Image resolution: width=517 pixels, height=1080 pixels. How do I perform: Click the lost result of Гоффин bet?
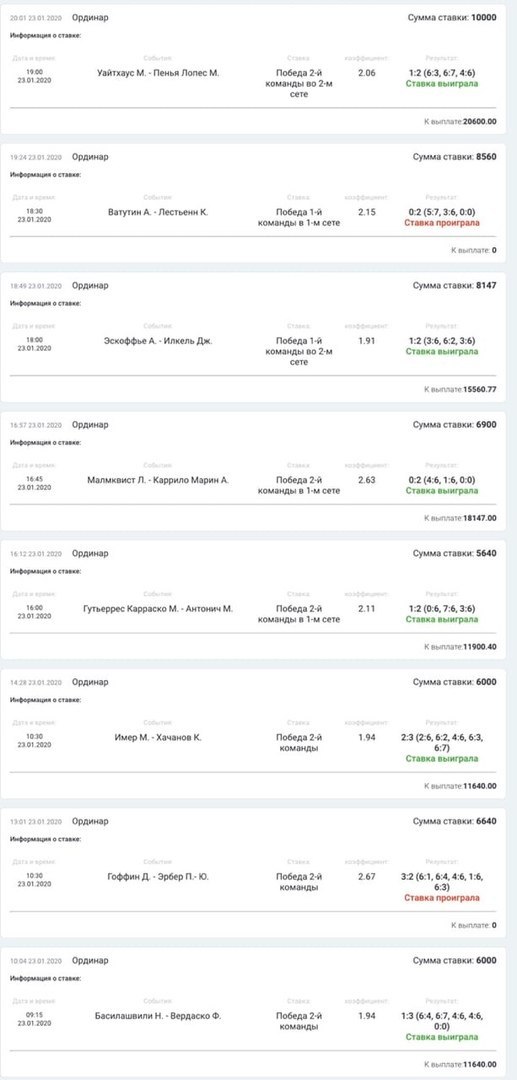tap(442, 897)
